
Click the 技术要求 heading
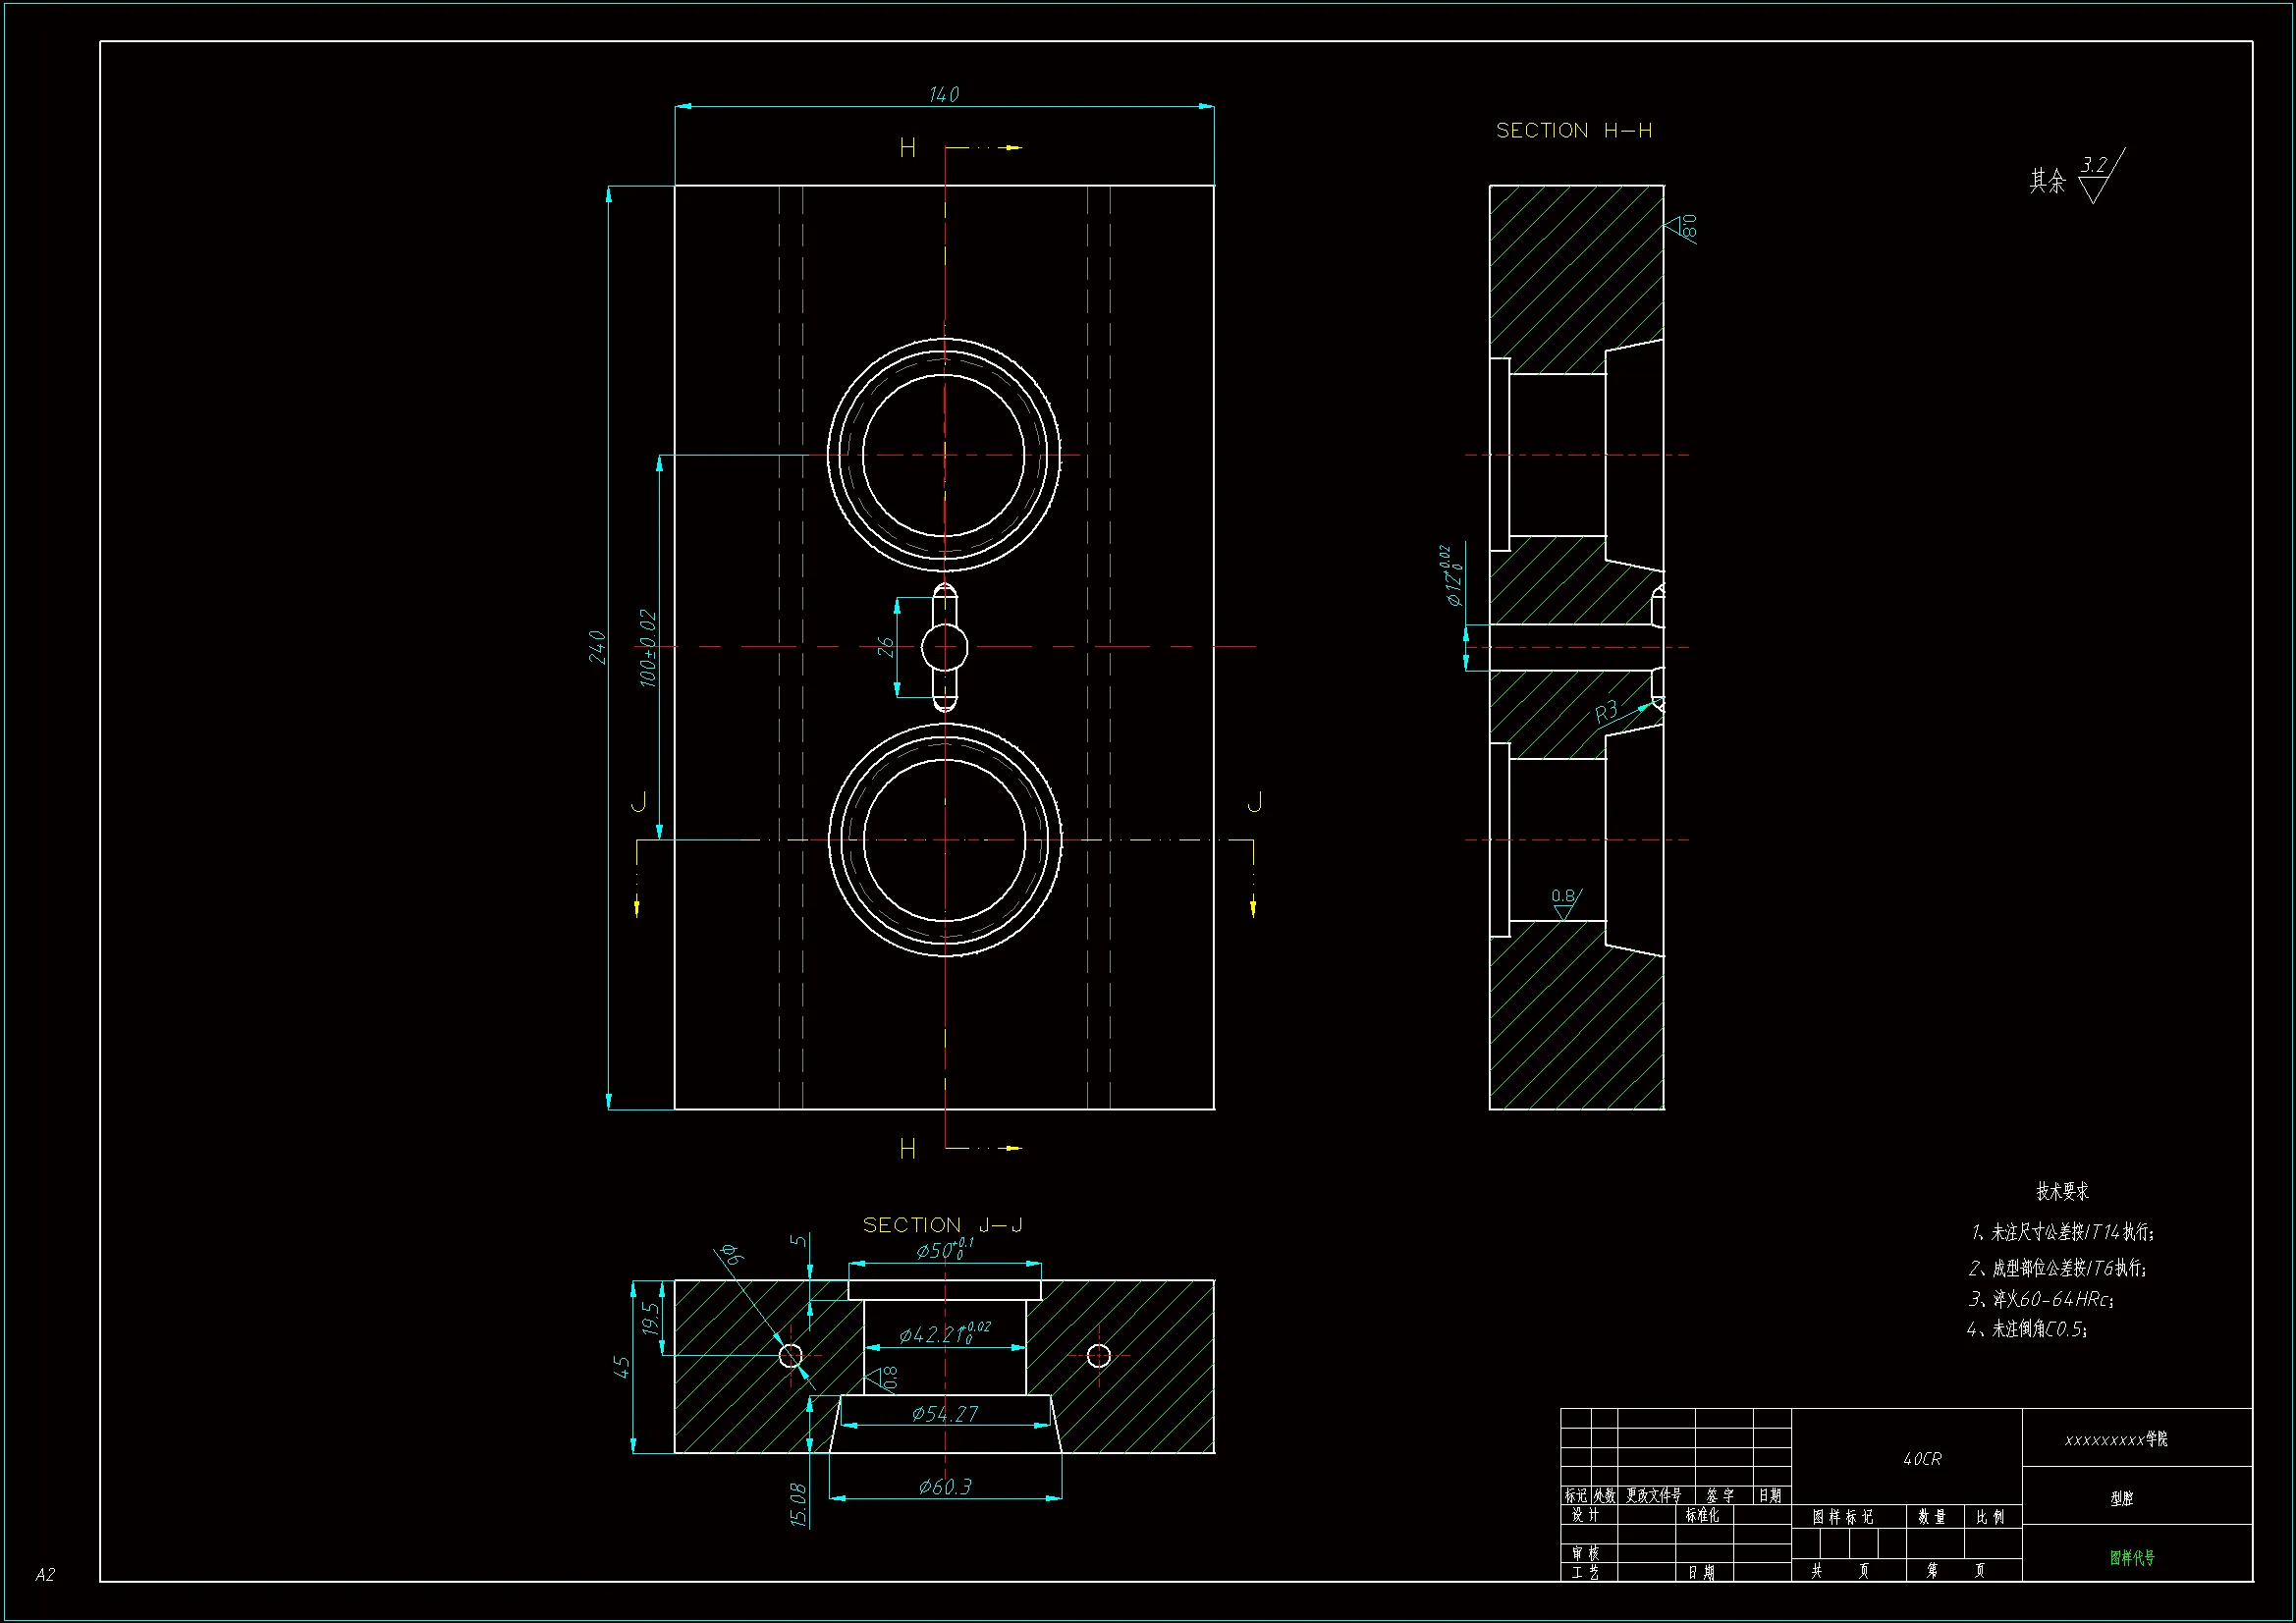pos(2062,1191)
